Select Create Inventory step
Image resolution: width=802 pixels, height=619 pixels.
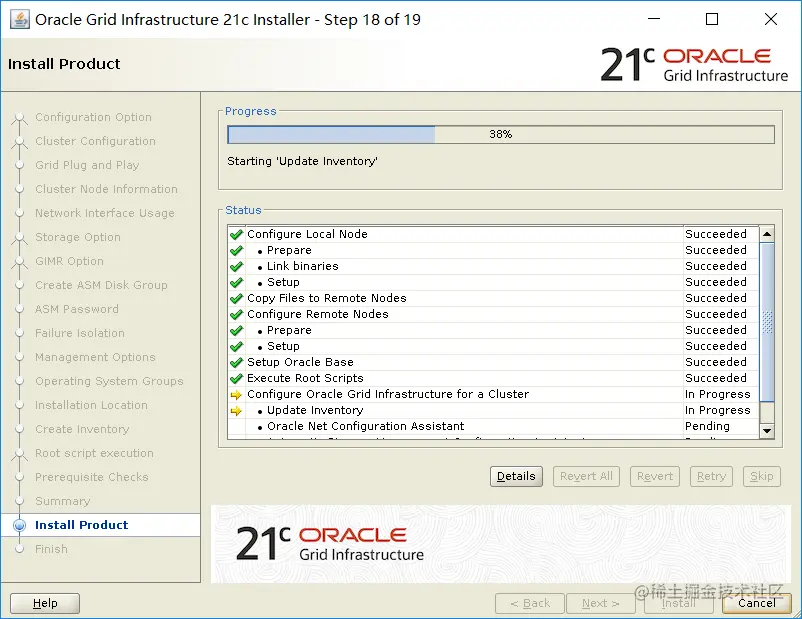(x=82, y=430)
